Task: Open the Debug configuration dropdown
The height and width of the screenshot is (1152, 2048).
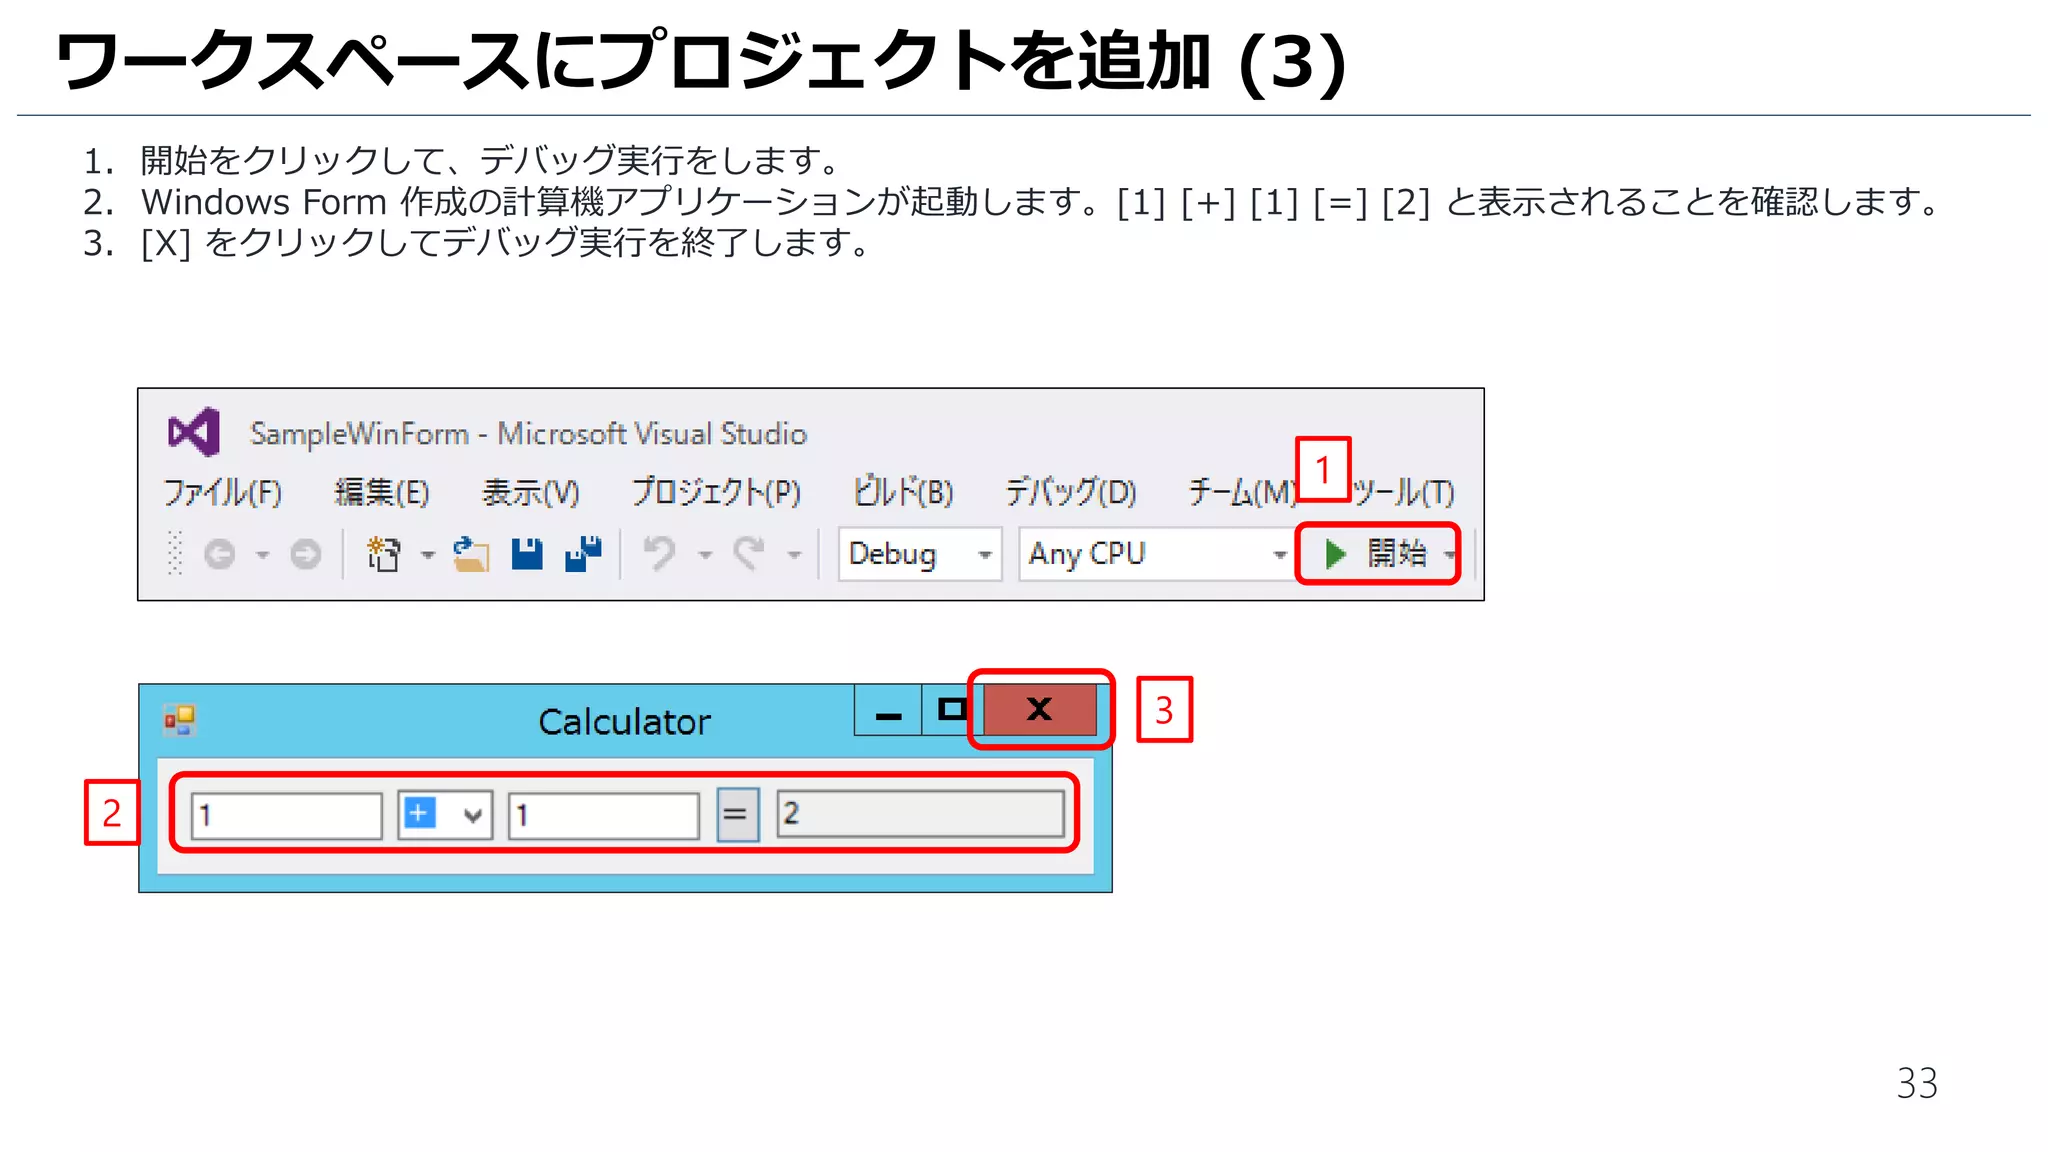Action: tap(920, 554)
